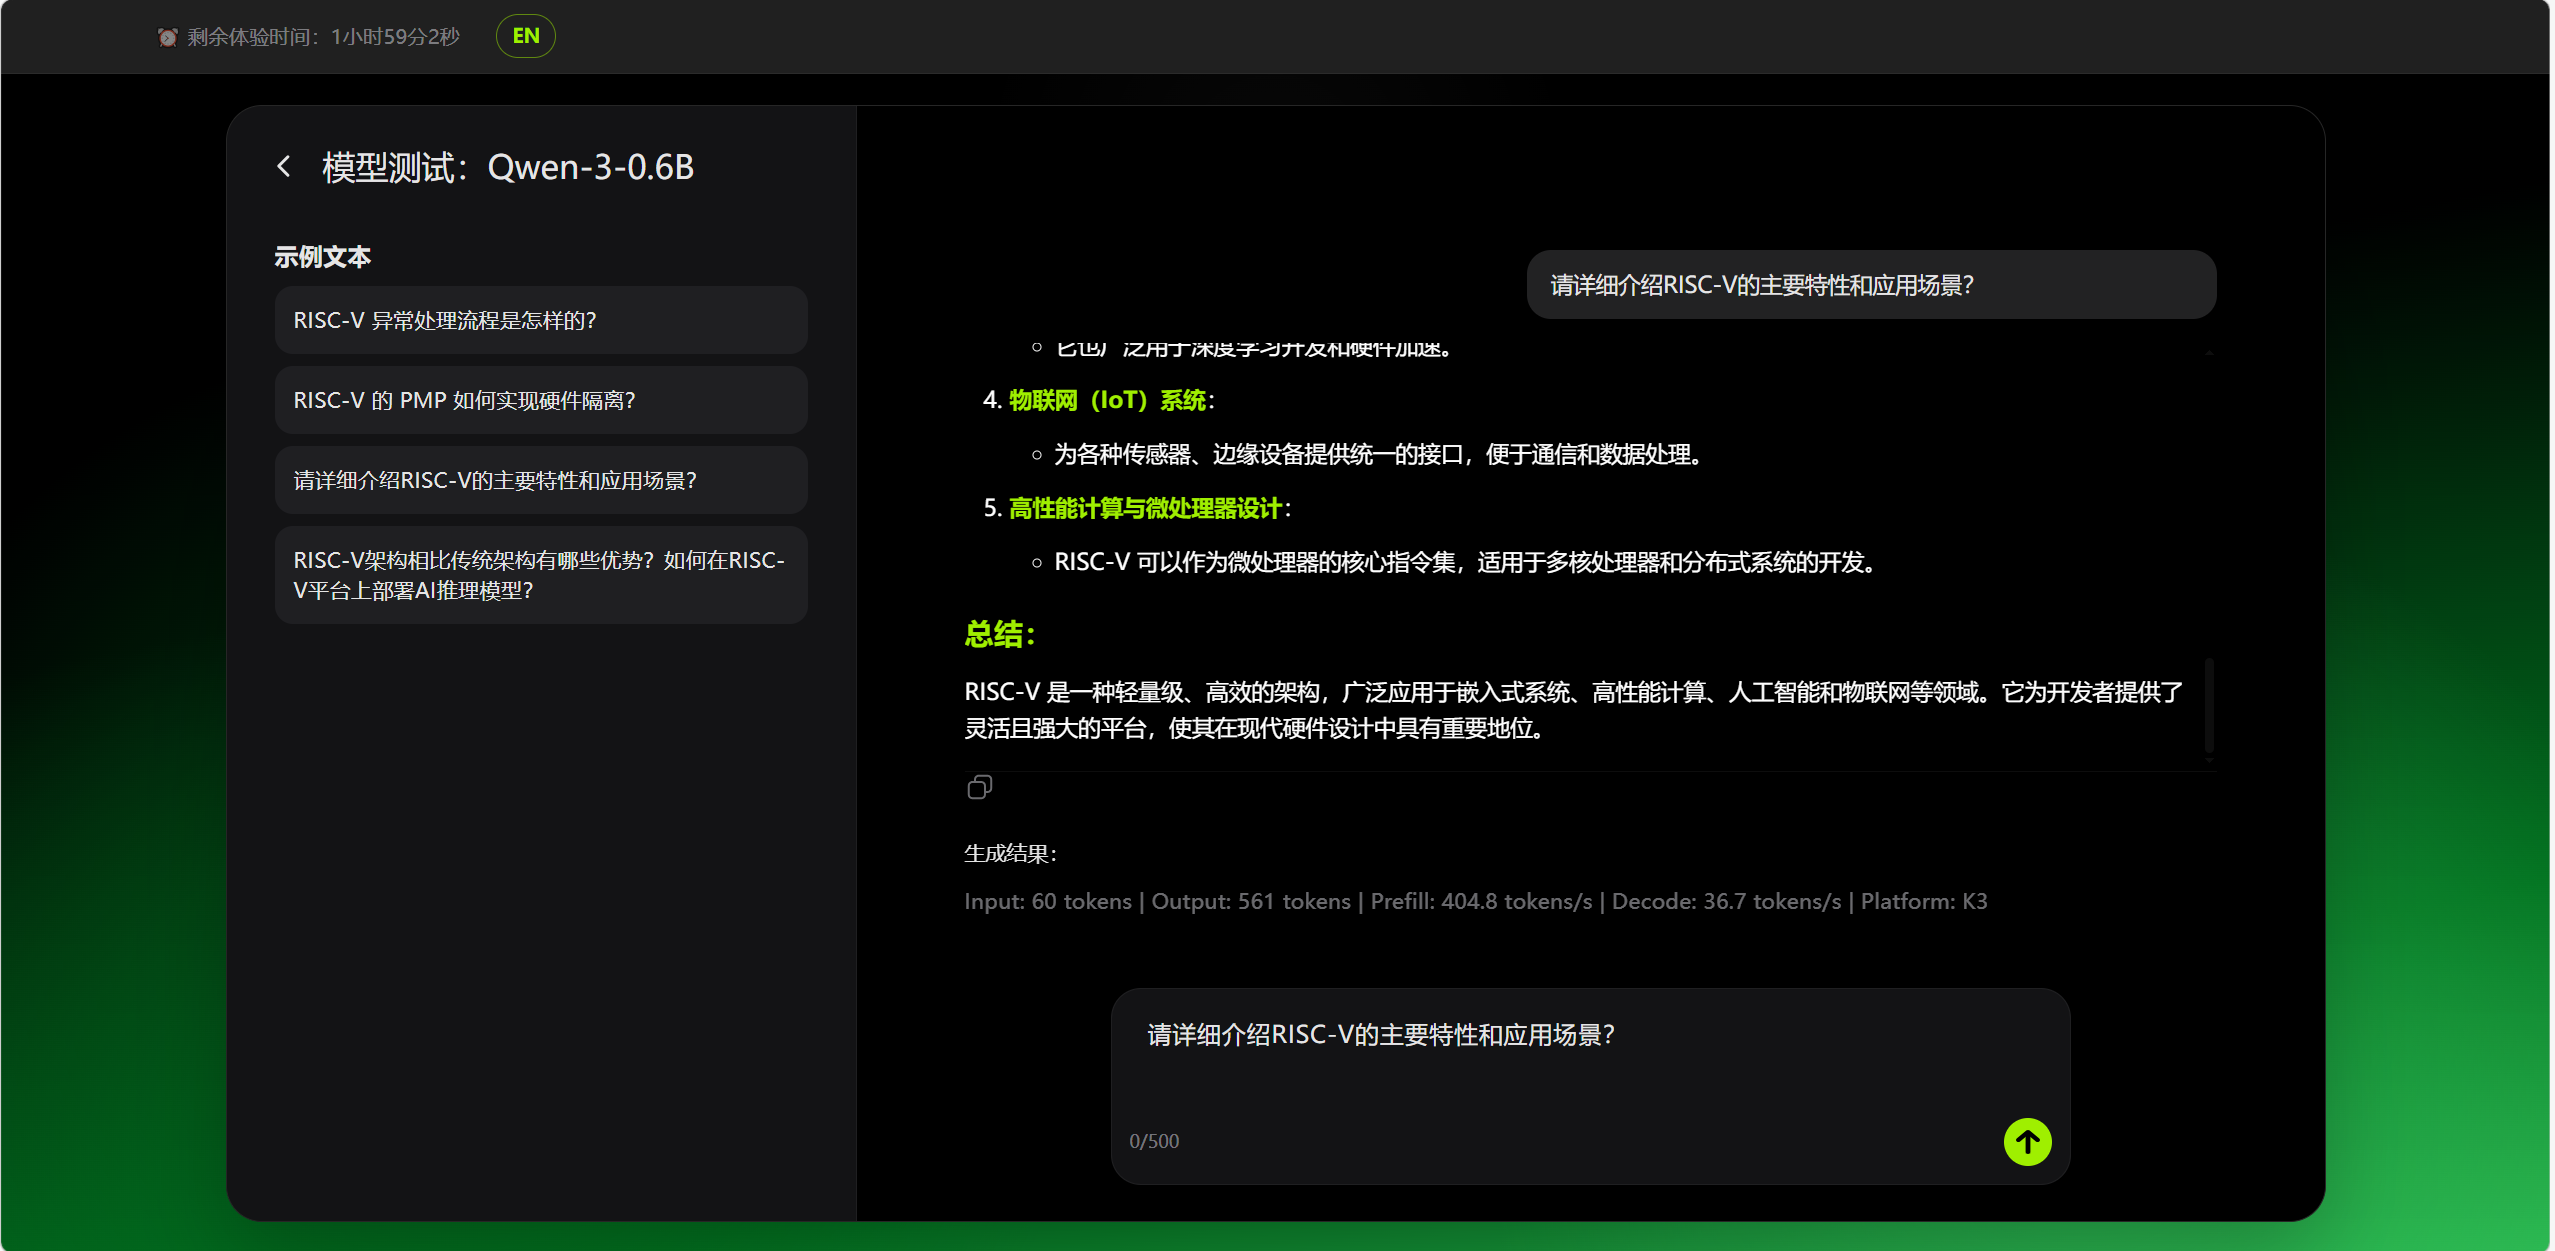Copy the response with the copy icon

click(979, 787)
